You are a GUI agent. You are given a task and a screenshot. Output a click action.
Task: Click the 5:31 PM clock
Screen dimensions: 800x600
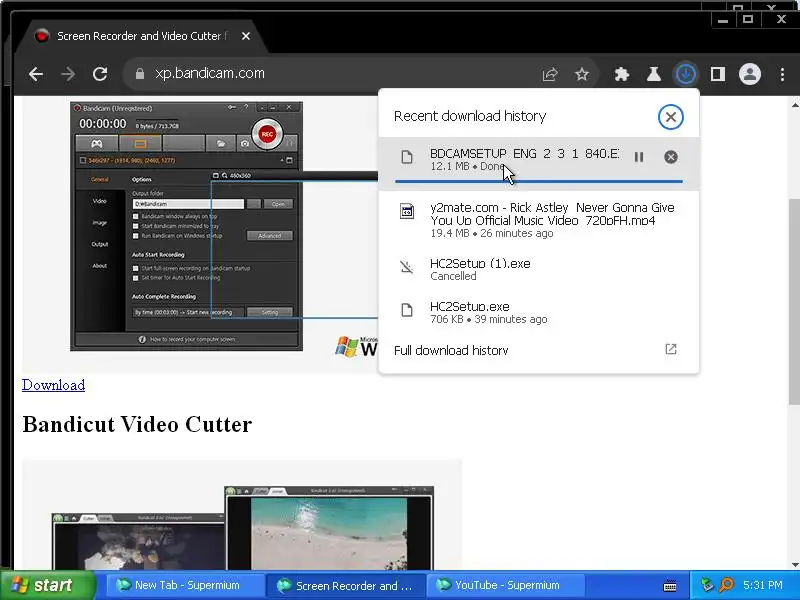click(x=763, y=585)
